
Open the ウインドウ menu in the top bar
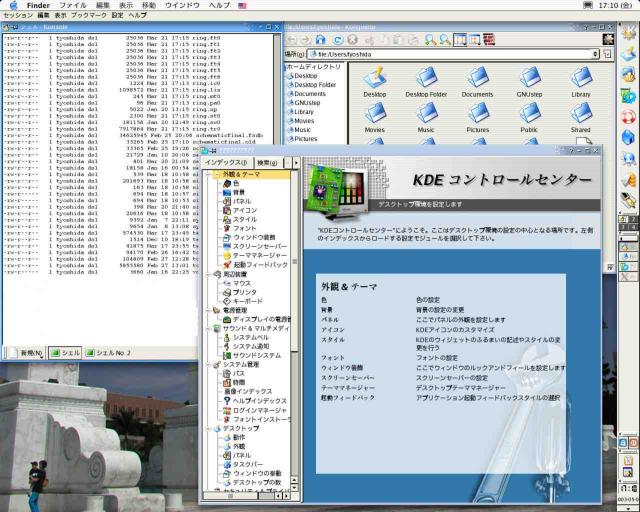point(182,5)
